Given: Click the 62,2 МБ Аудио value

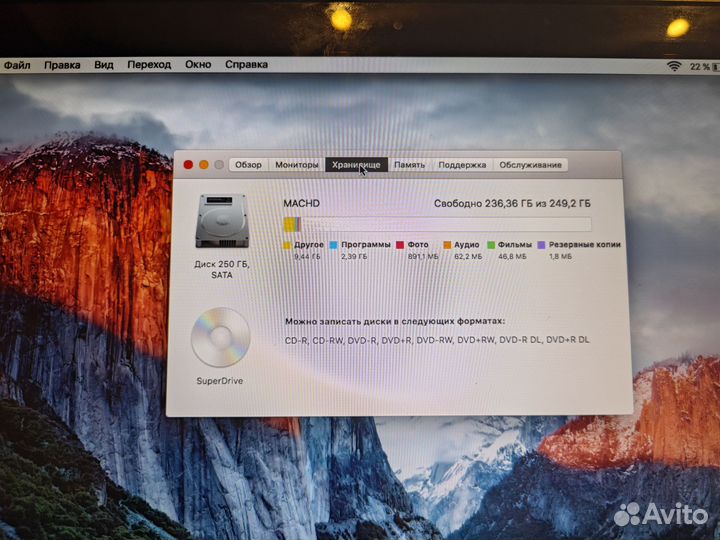Looking at the screenshot, I should (468, 257).
